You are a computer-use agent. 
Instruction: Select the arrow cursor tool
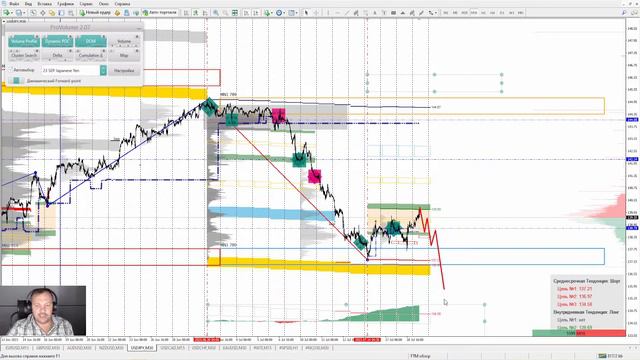tap(306, 13)
